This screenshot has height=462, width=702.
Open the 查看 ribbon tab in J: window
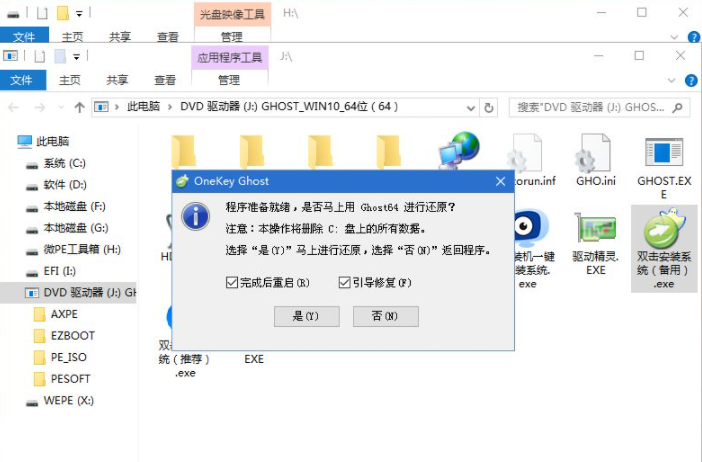coord(166,80)
